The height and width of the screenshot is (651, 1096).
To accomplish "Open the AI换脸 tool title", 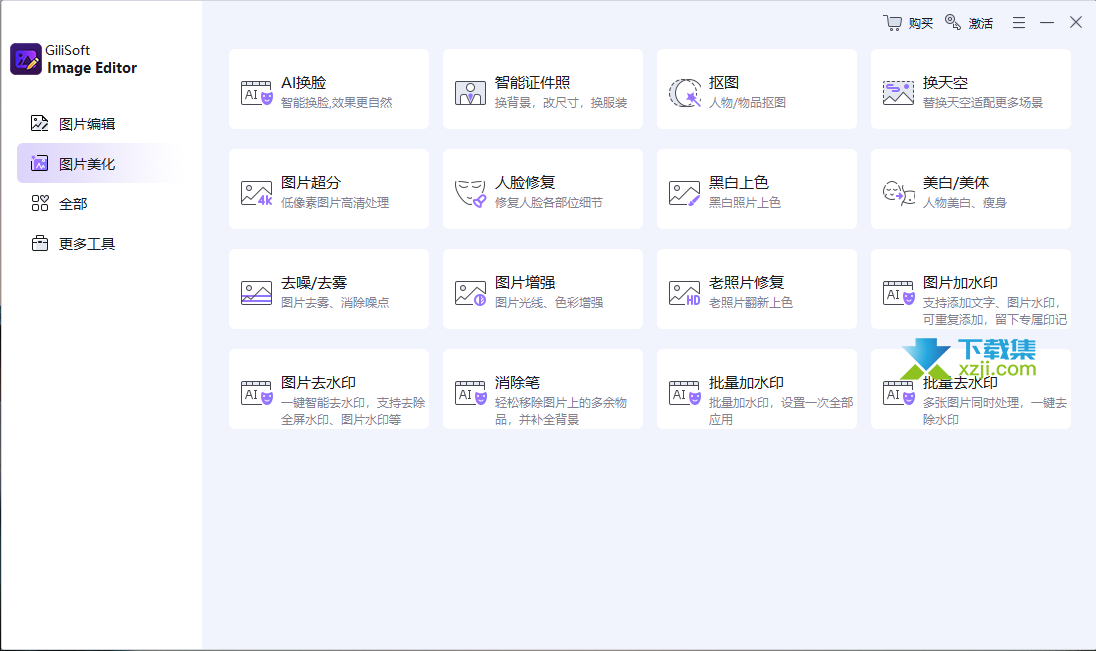I will pyautogui.click(x=303, y=83).
